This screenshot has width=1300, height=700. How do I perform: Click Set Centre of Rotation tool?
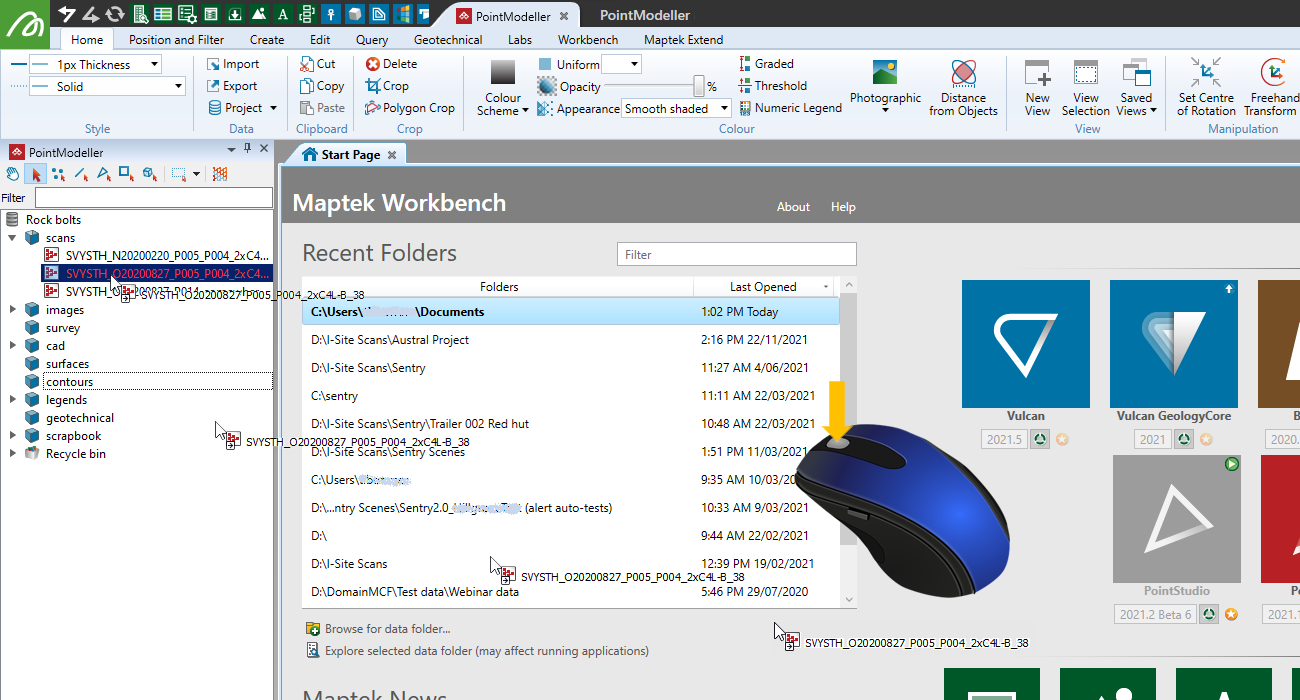pyautogui.click(x=1206, y=87)
